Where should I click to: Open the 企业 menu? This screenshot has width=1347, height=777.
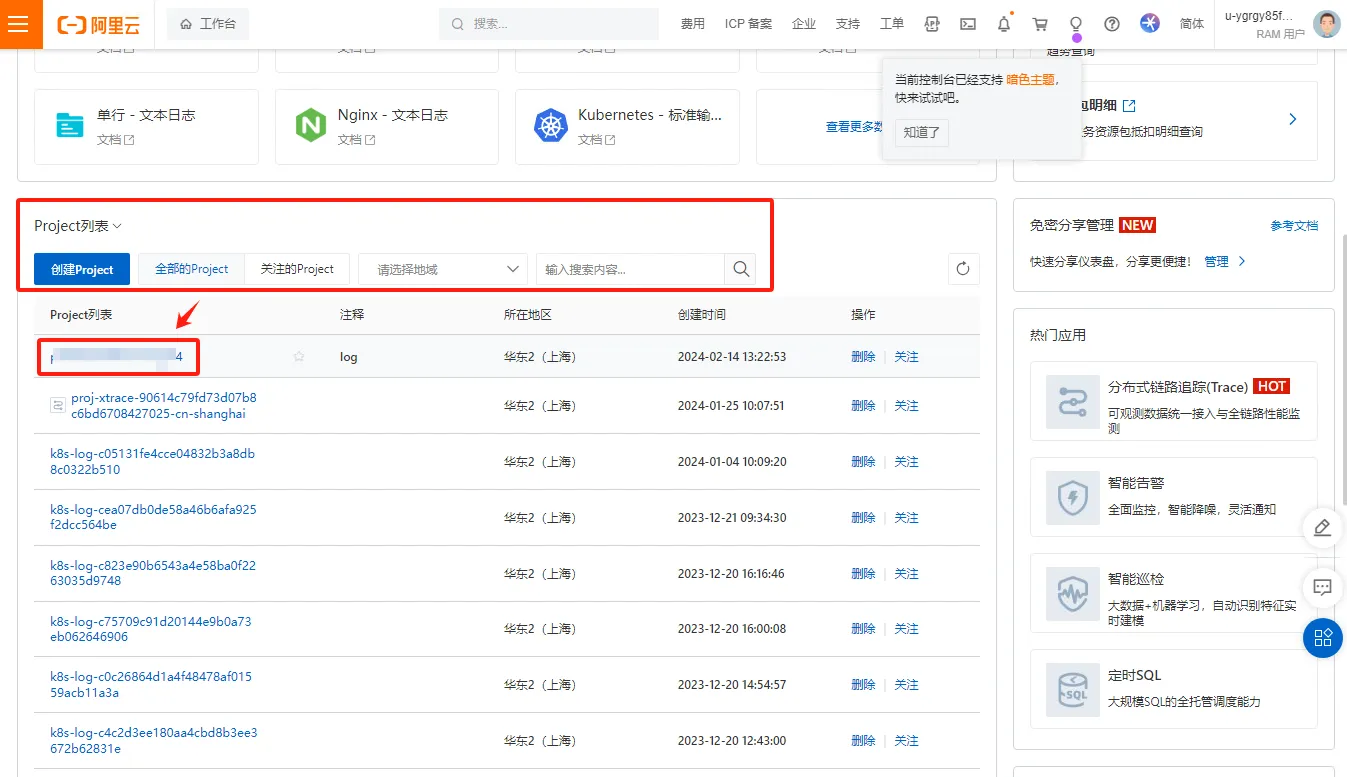[x=804, y=24]
